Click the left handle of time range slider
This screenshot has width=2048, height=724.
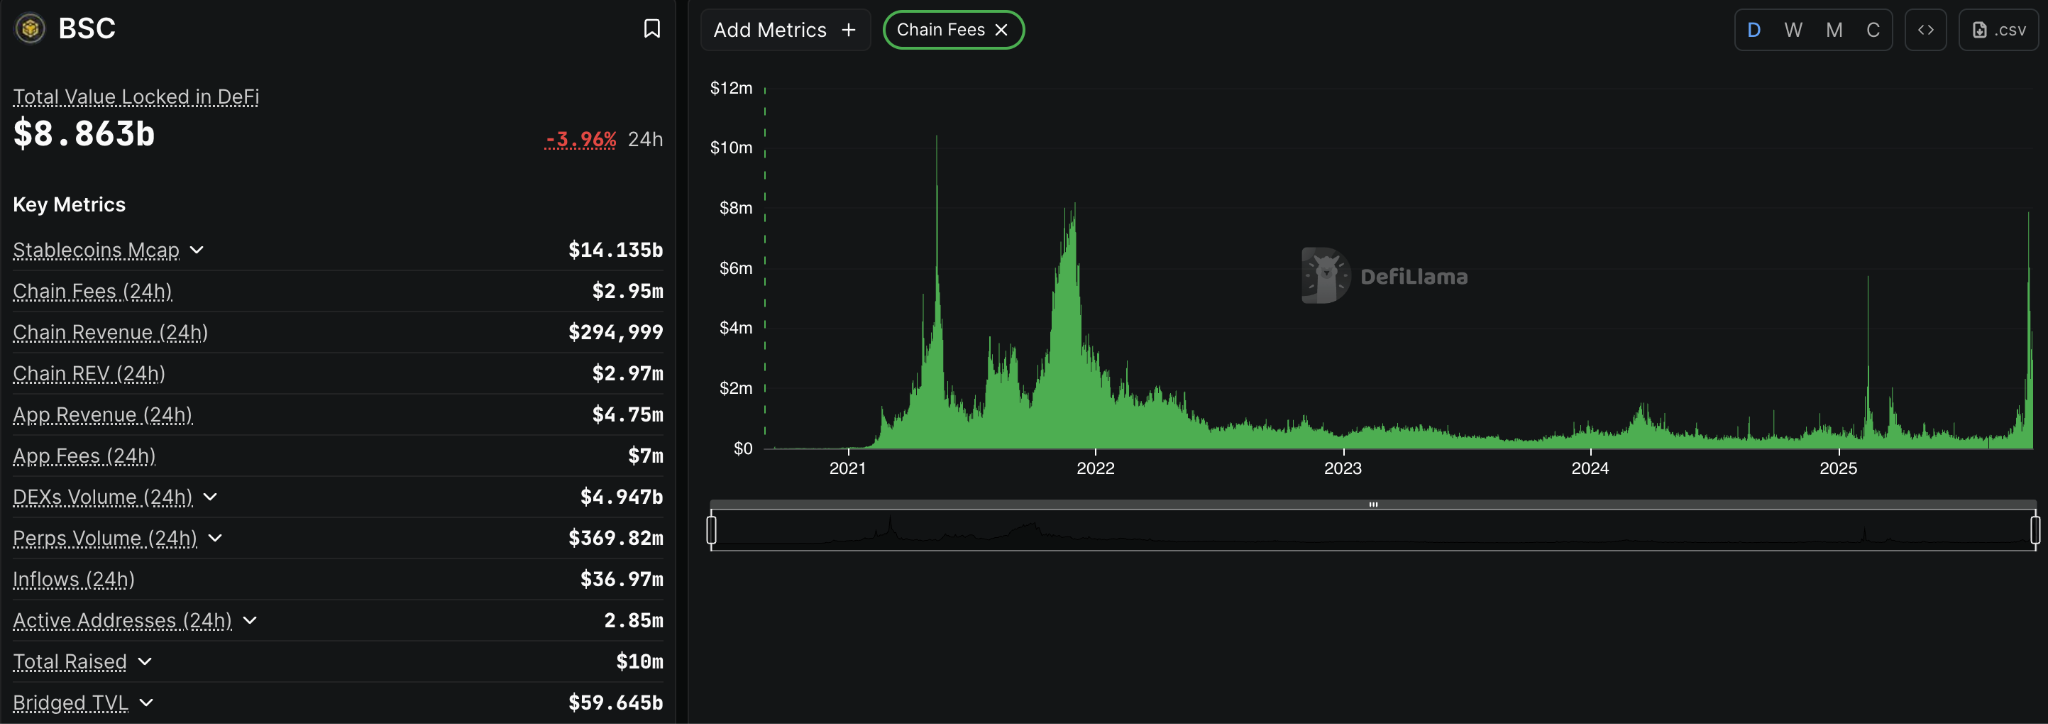(x=712, y=530)
